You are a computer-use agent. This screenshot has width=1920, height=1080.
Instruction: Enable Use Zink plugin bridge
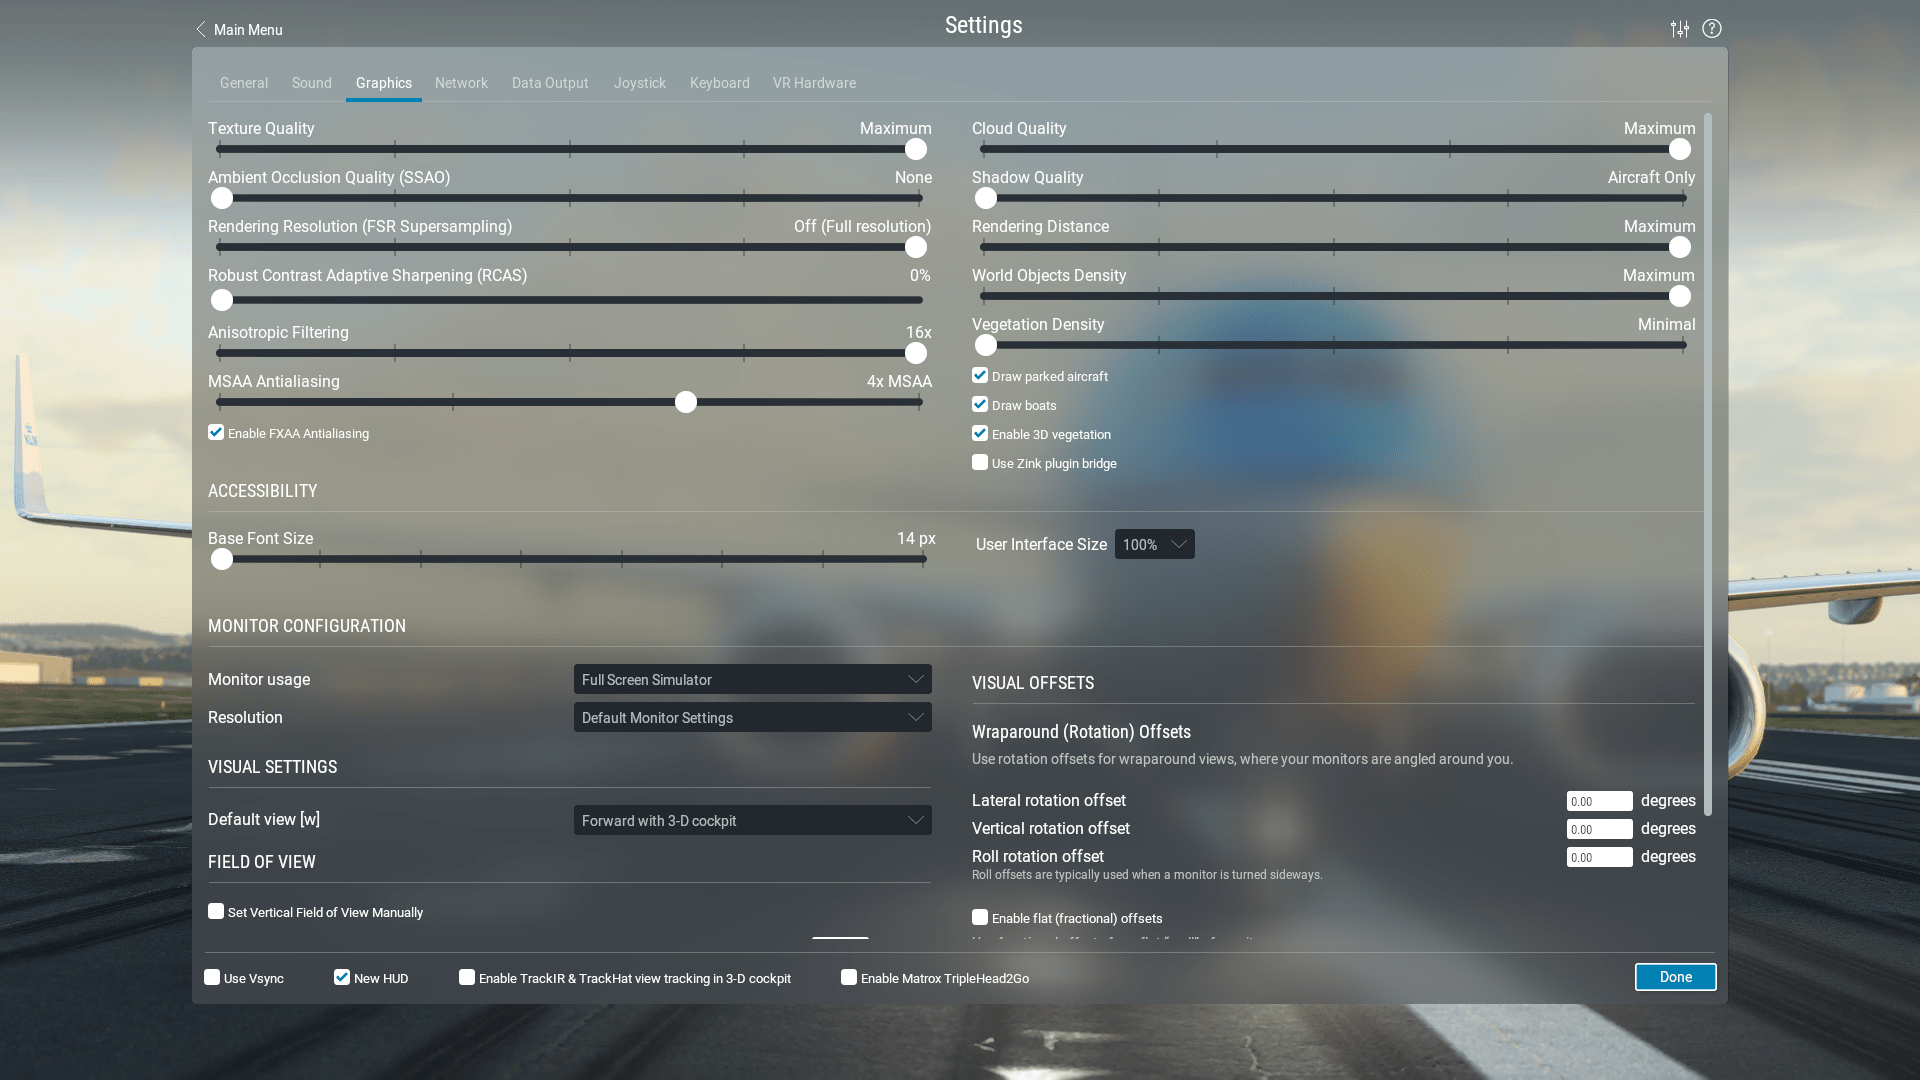point(979,462)
